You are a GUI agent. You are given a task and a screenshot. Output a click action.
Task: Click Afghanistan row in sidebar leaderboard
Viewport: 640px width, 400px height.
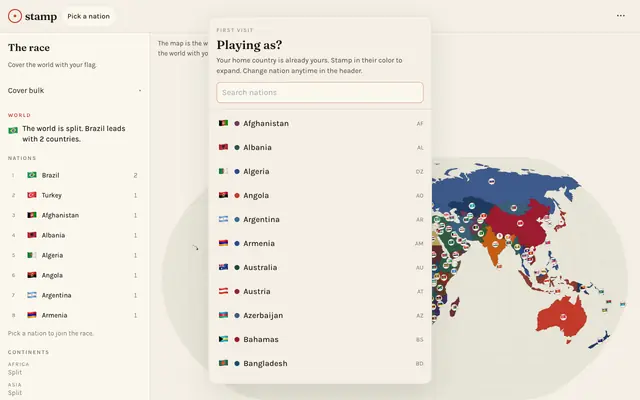75,215
